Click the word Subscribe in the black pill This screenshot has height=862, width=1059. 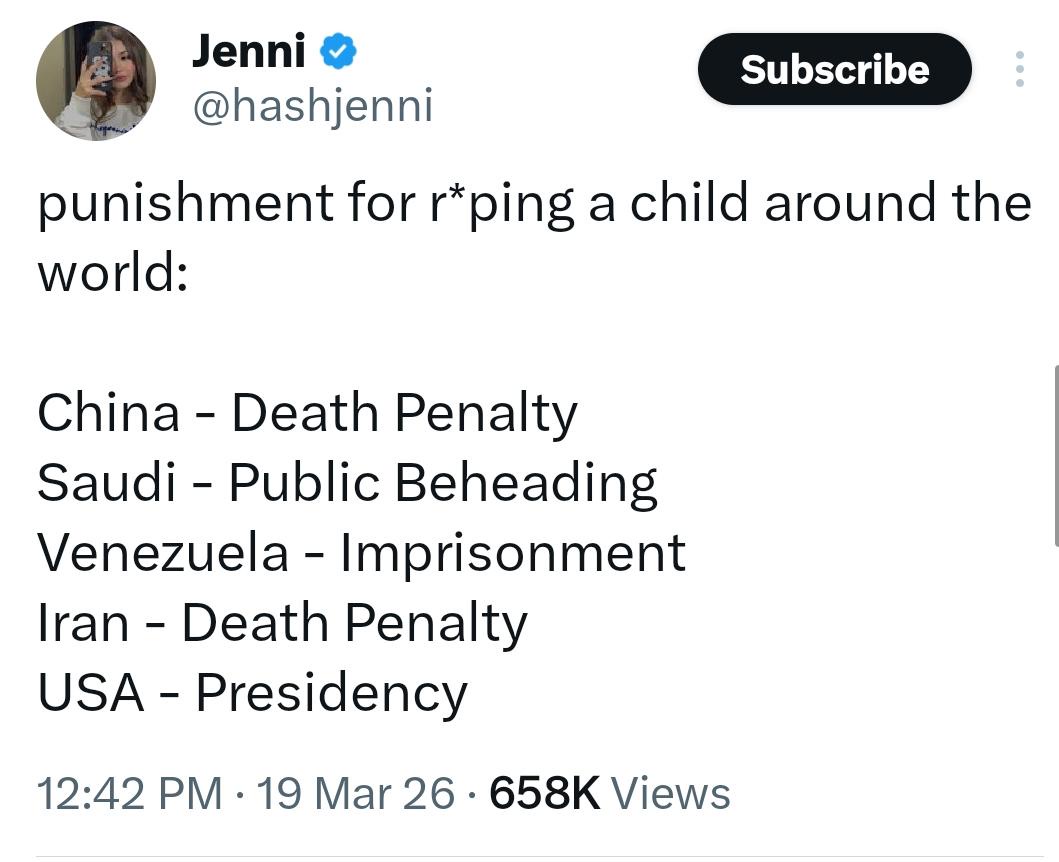pos(834,69)
